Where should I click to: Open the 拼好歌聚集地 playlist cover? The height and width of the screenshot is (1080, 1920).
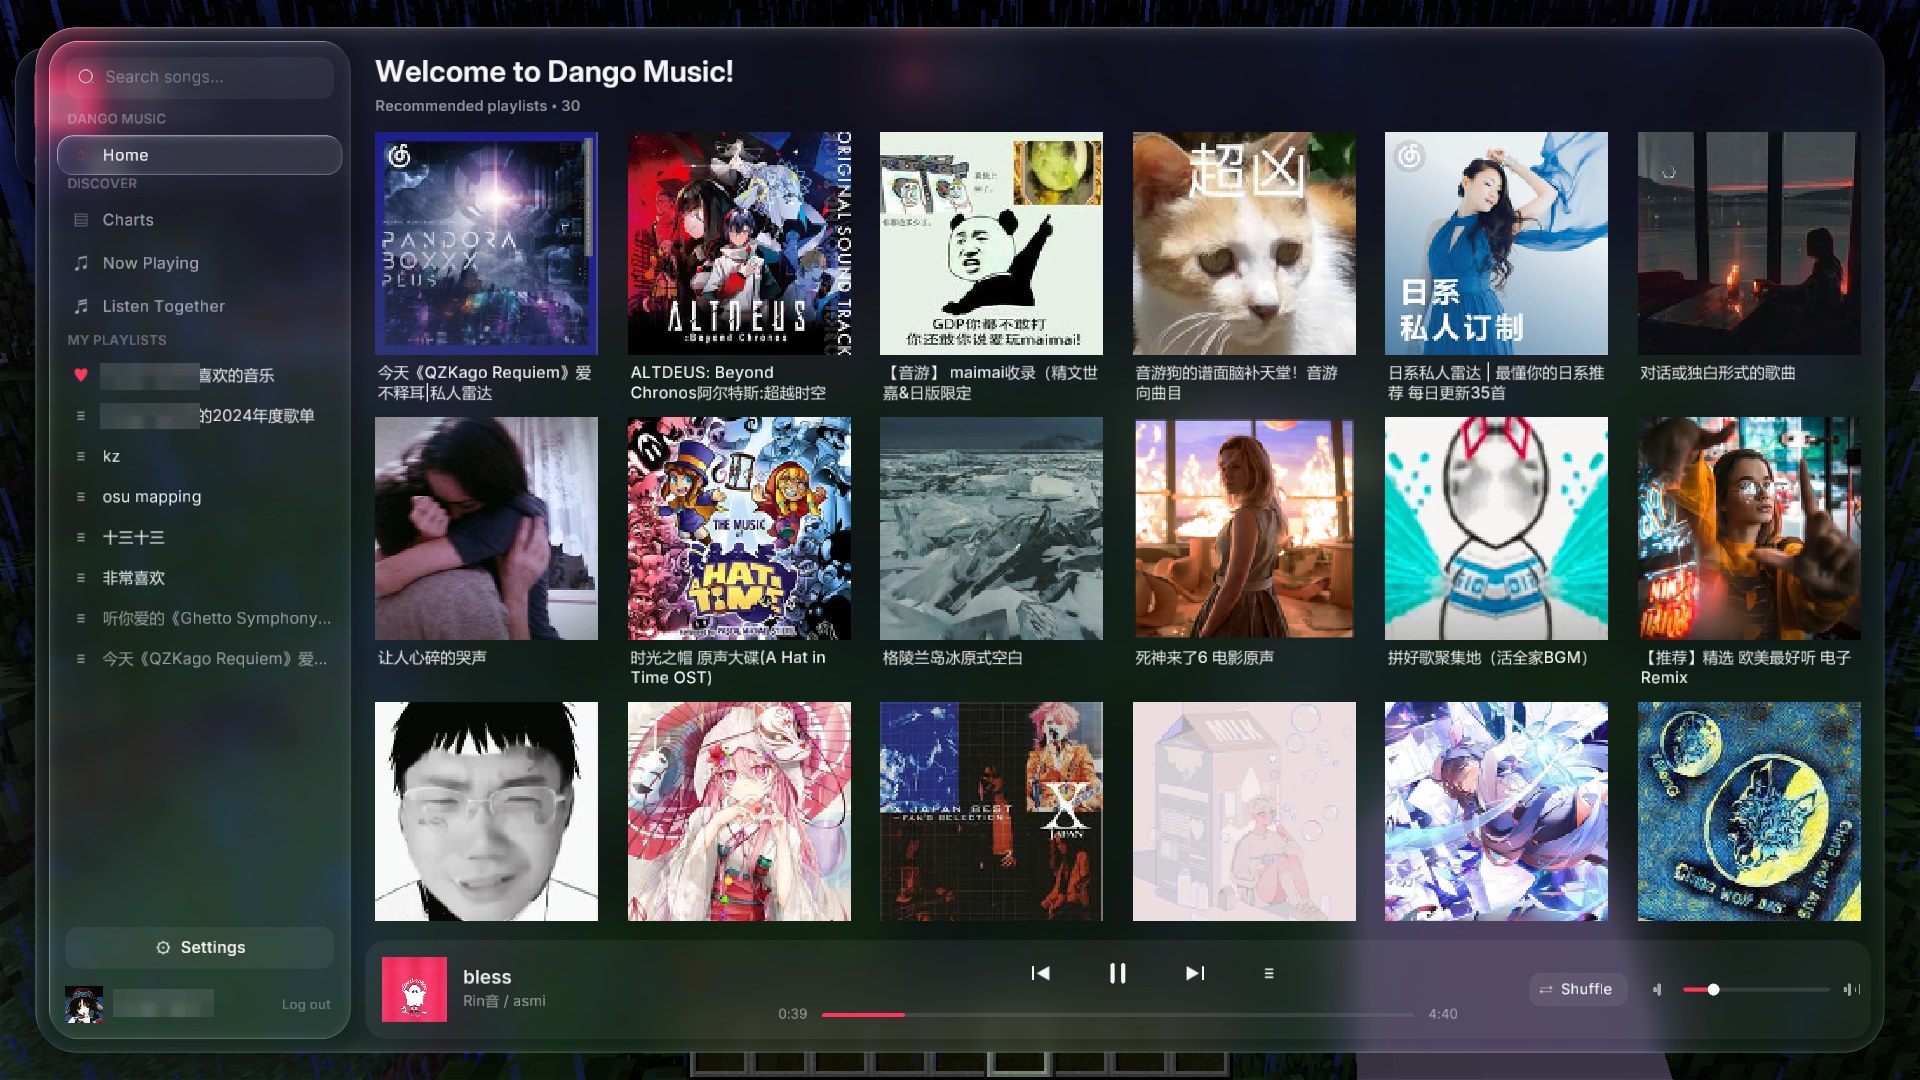pos(1496,528)
